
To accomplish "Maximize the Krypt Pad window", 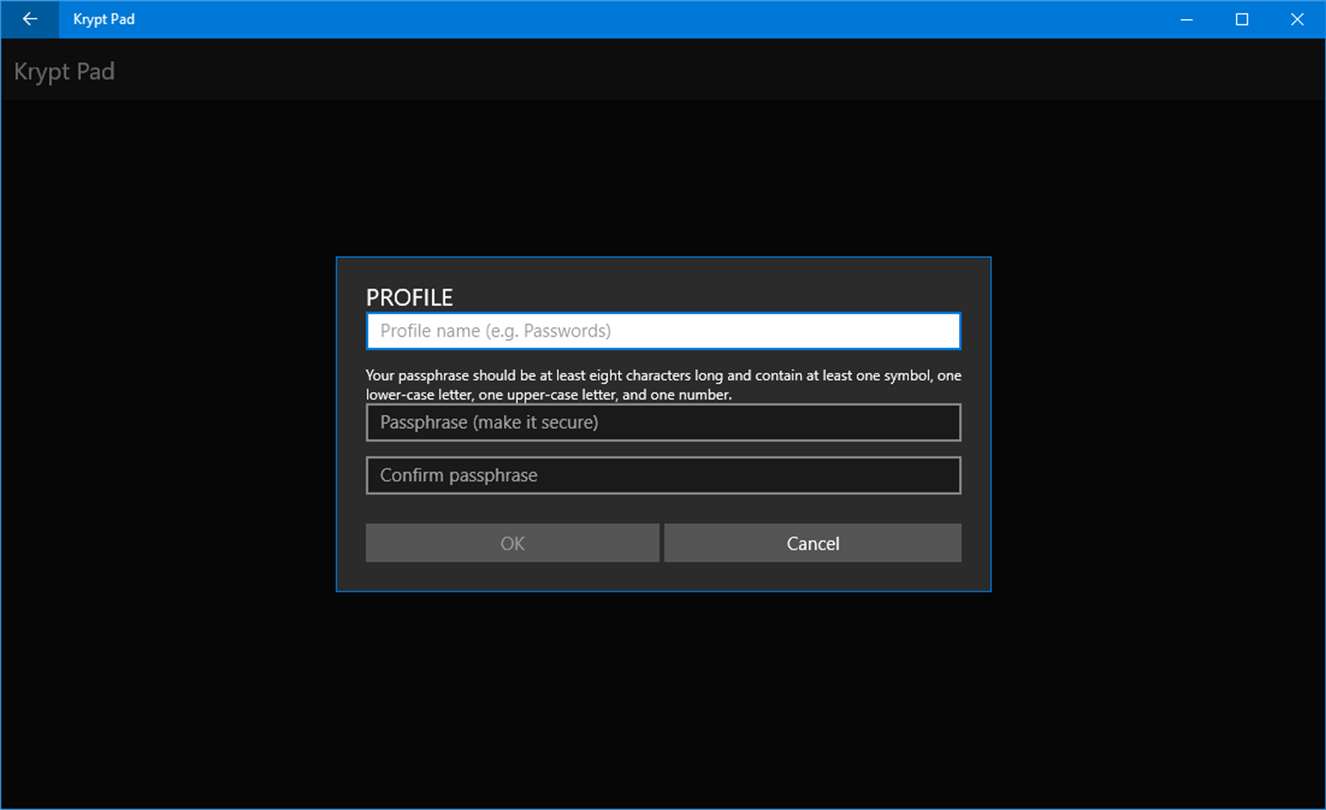I will (1242, 19).
